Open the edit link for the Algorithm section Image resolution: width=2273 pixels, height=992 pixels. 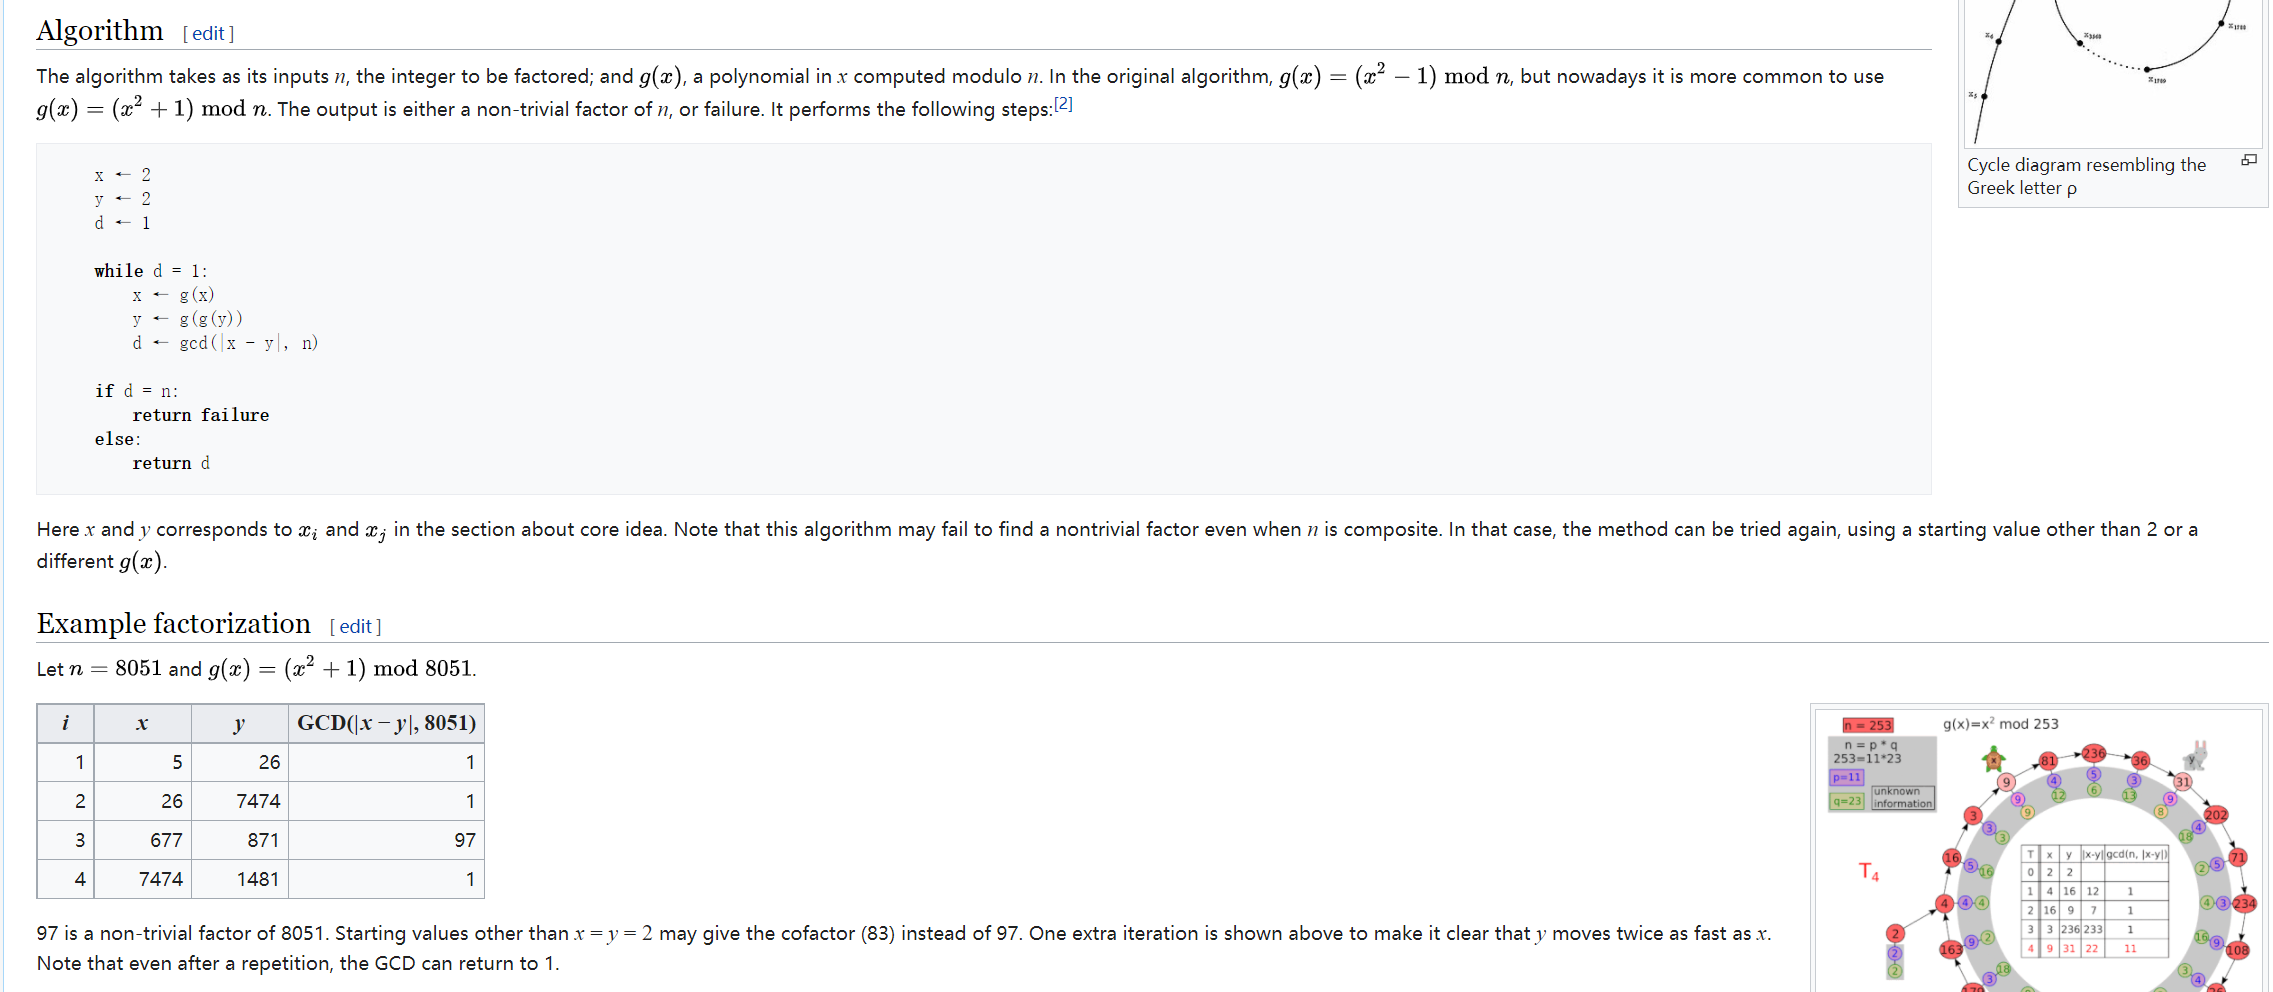(x=208, y=34)
